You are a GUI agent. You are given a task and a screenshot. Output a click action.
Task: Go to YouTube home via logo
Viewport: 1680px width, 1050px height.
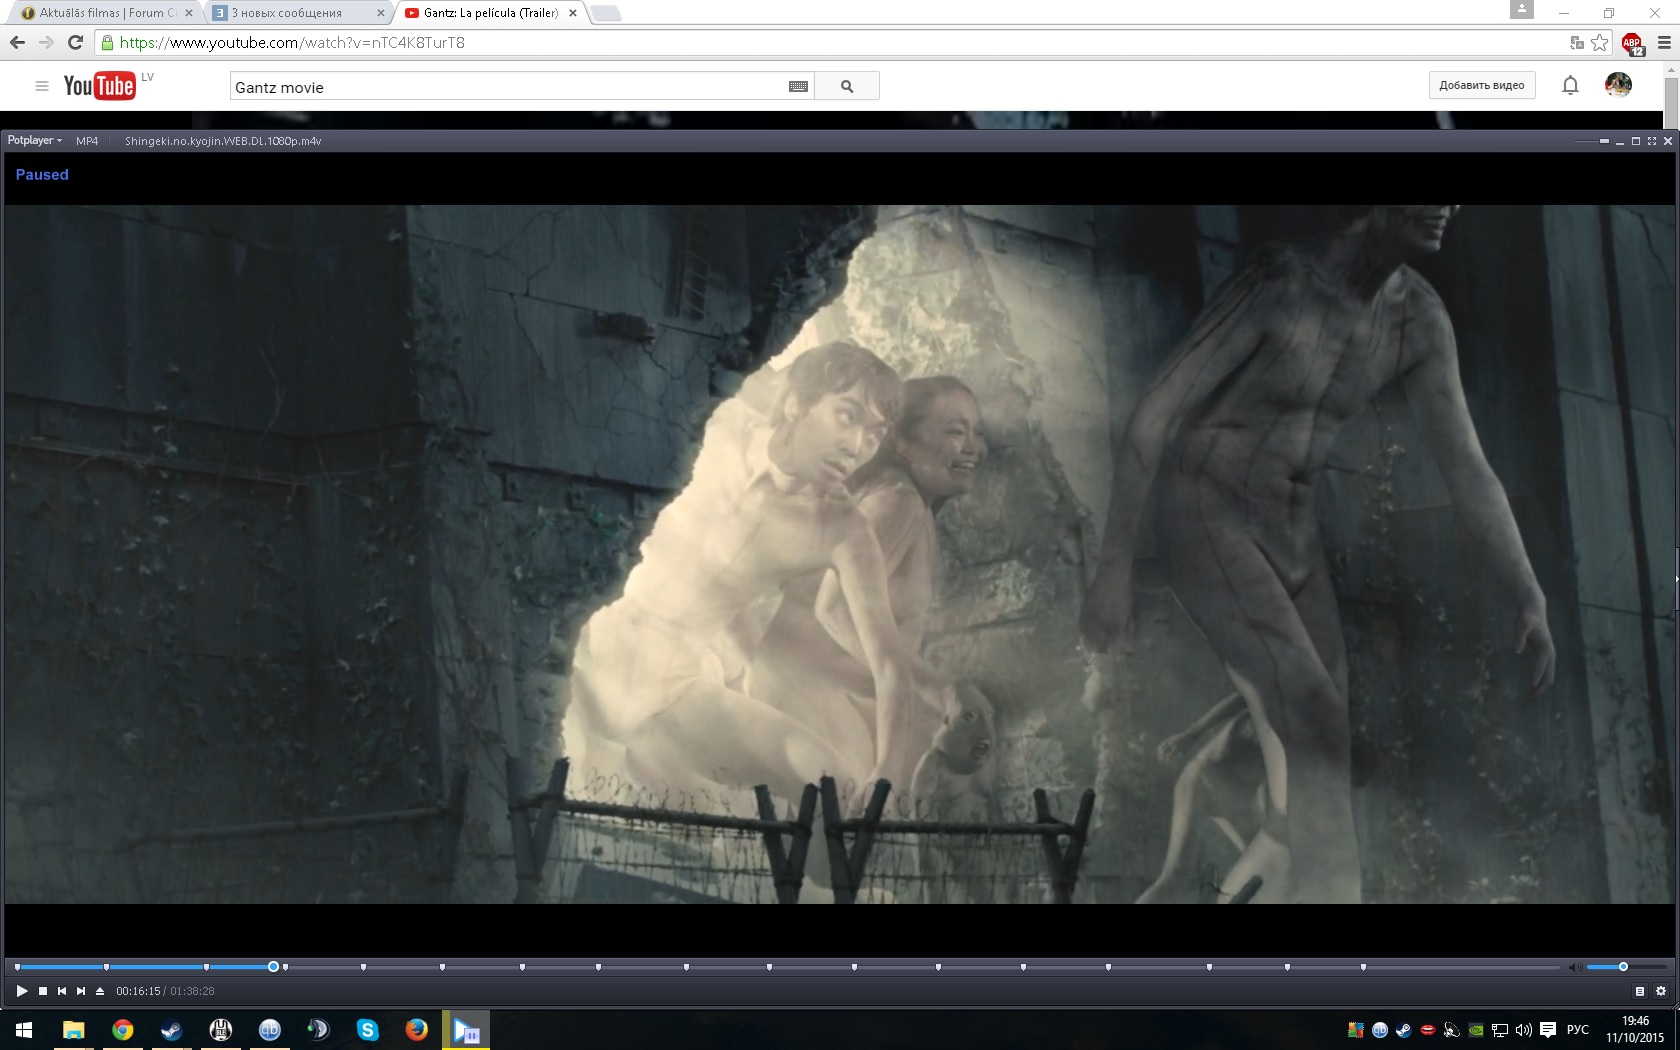tap(99, 86)
